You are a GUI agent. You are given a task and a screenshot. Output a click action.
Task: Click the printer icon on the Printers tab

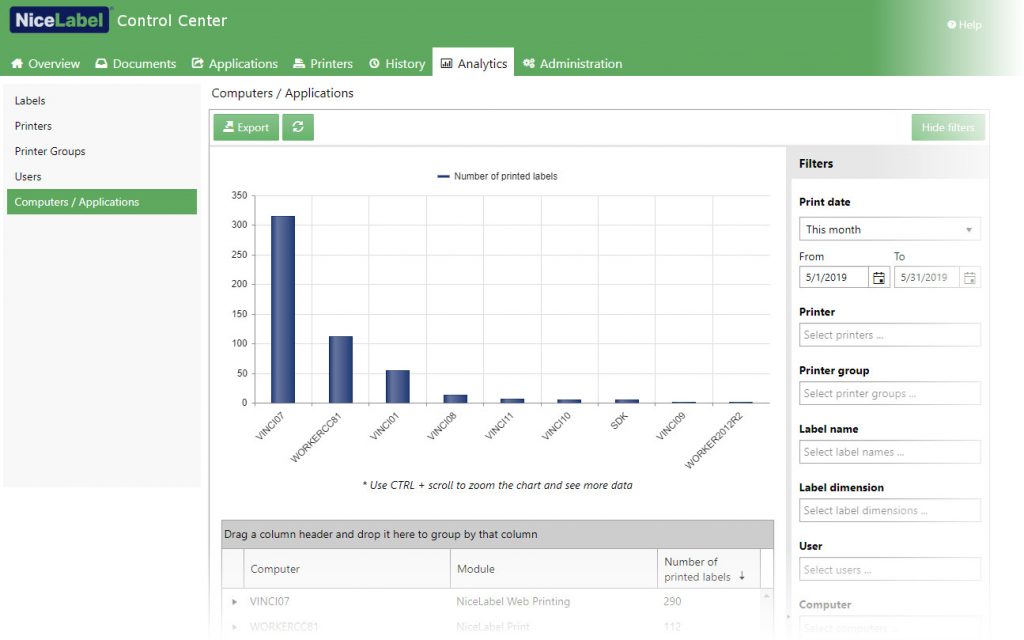coord(297,63)
